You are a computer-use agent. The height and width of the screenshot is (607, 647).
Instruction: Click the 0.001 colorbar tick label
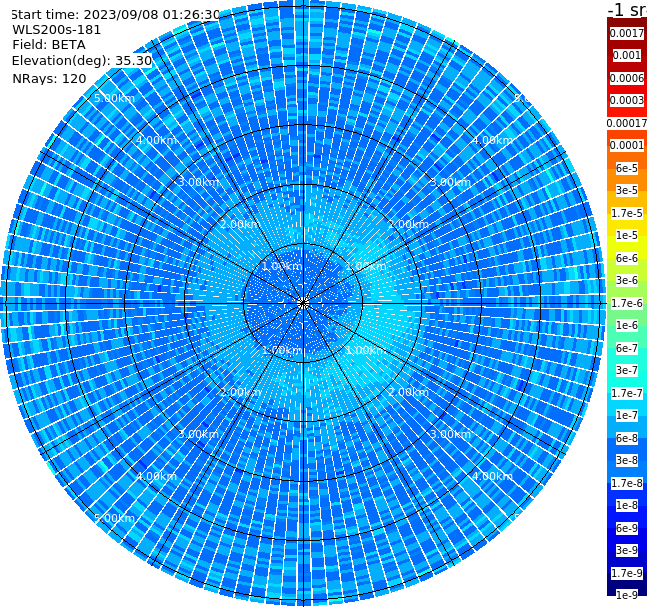point(627,55)
